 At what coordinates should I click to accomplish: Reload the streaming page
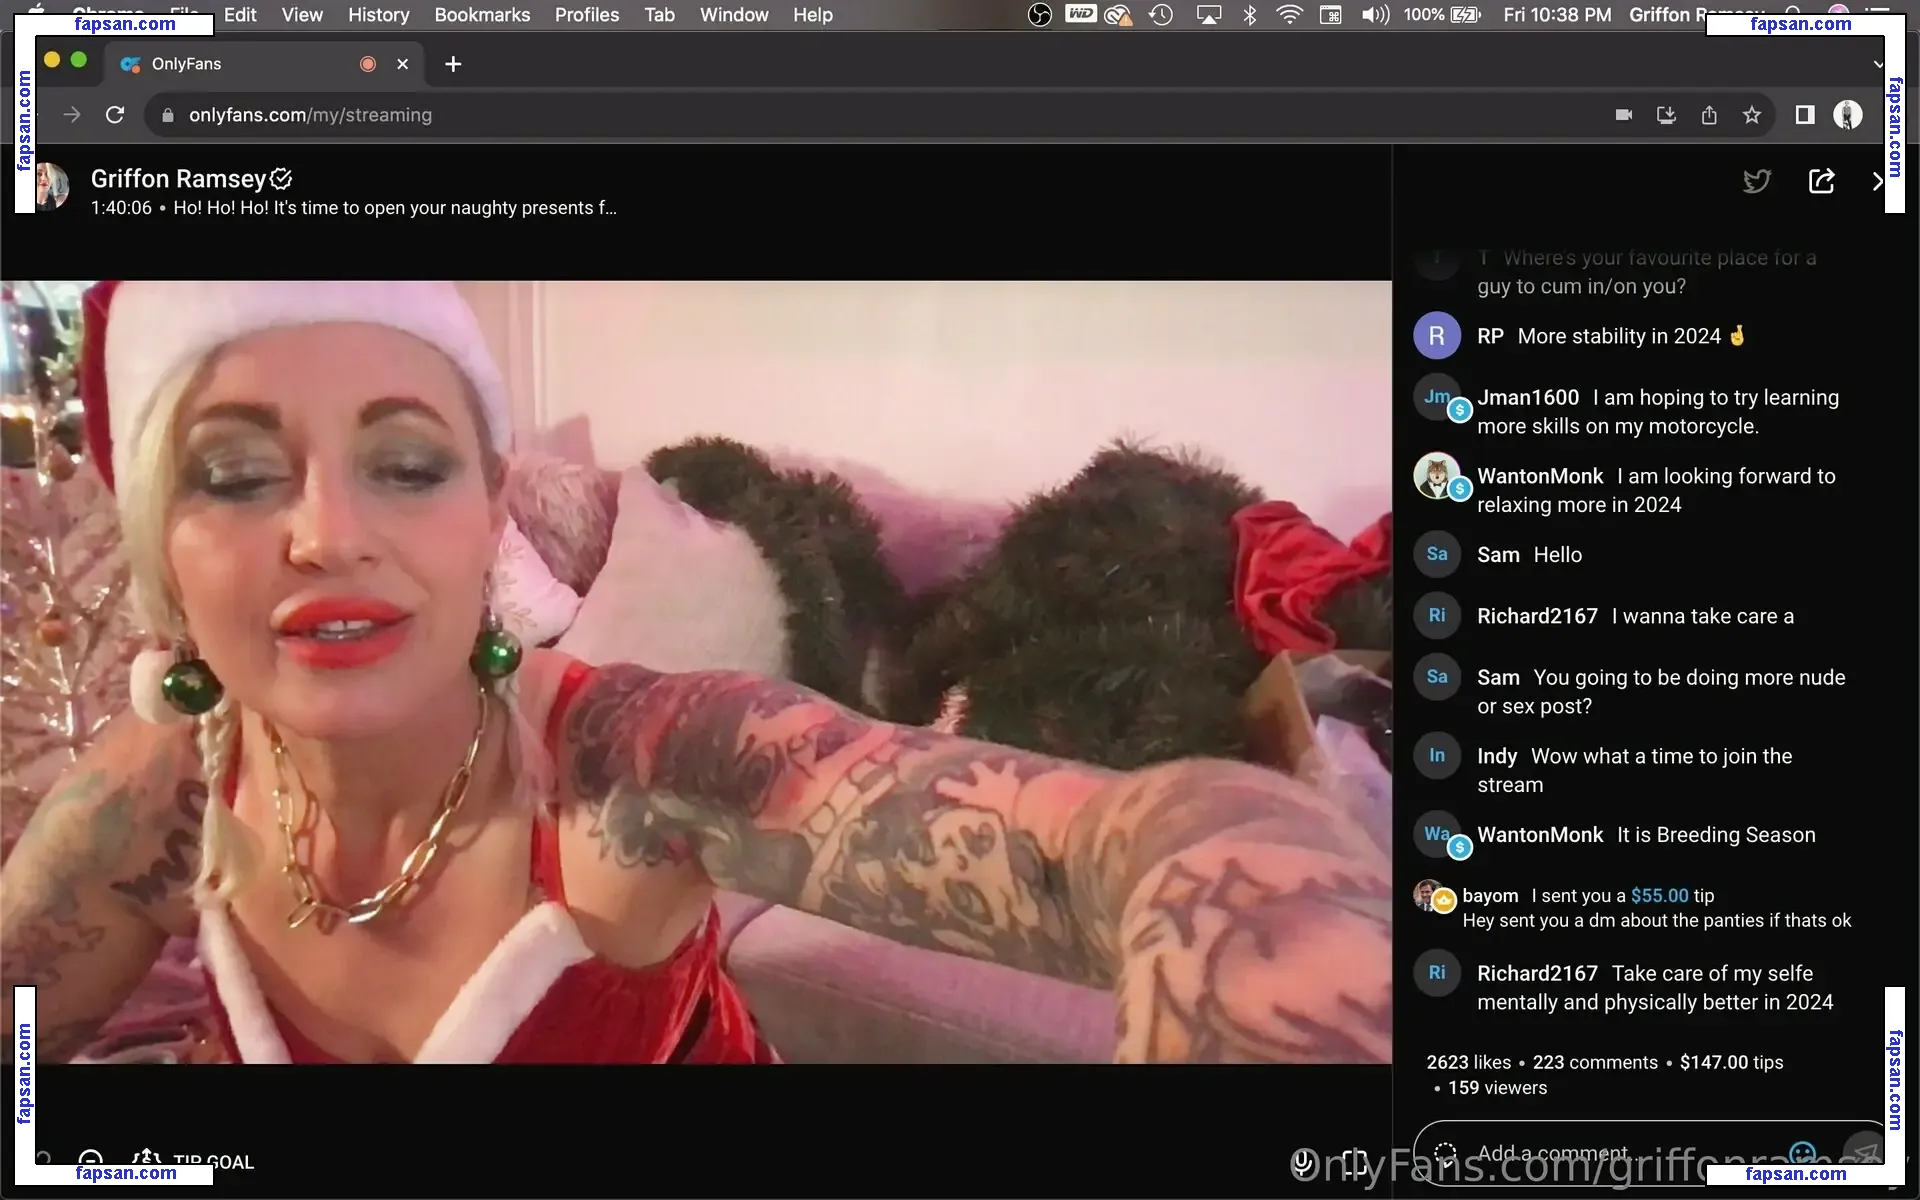point(115,115)
